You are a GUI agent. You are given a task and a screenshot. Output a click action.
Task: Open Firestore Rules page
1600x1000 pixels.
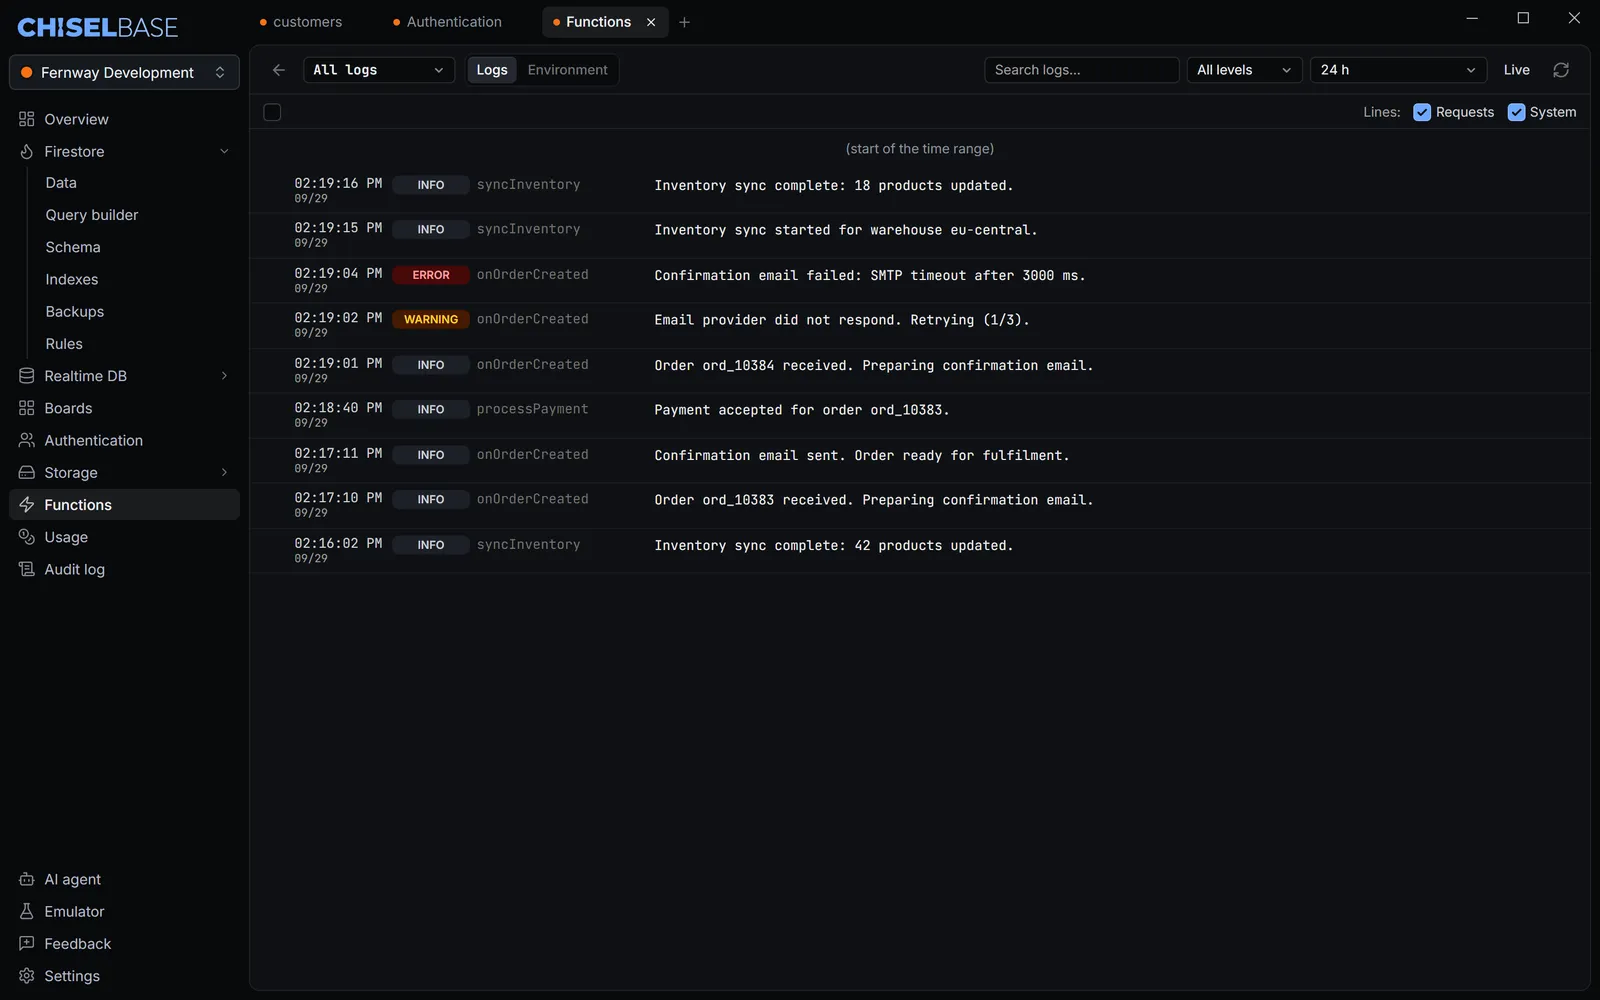pos(64,344)
